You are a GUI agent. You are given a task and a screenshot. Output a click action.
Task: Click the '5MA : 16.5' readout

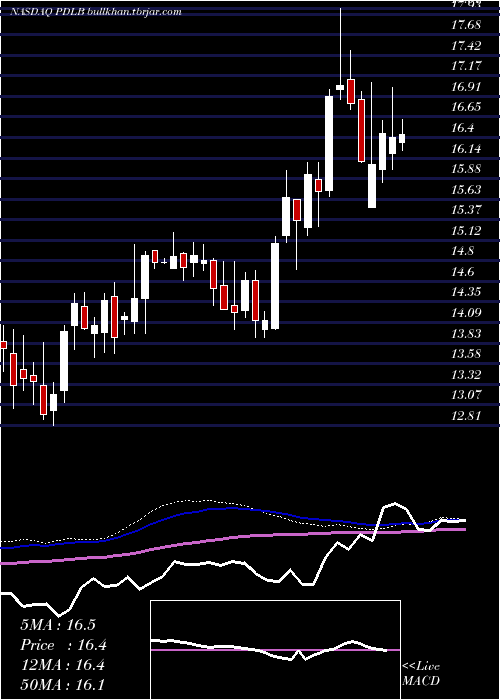[58, 625]
